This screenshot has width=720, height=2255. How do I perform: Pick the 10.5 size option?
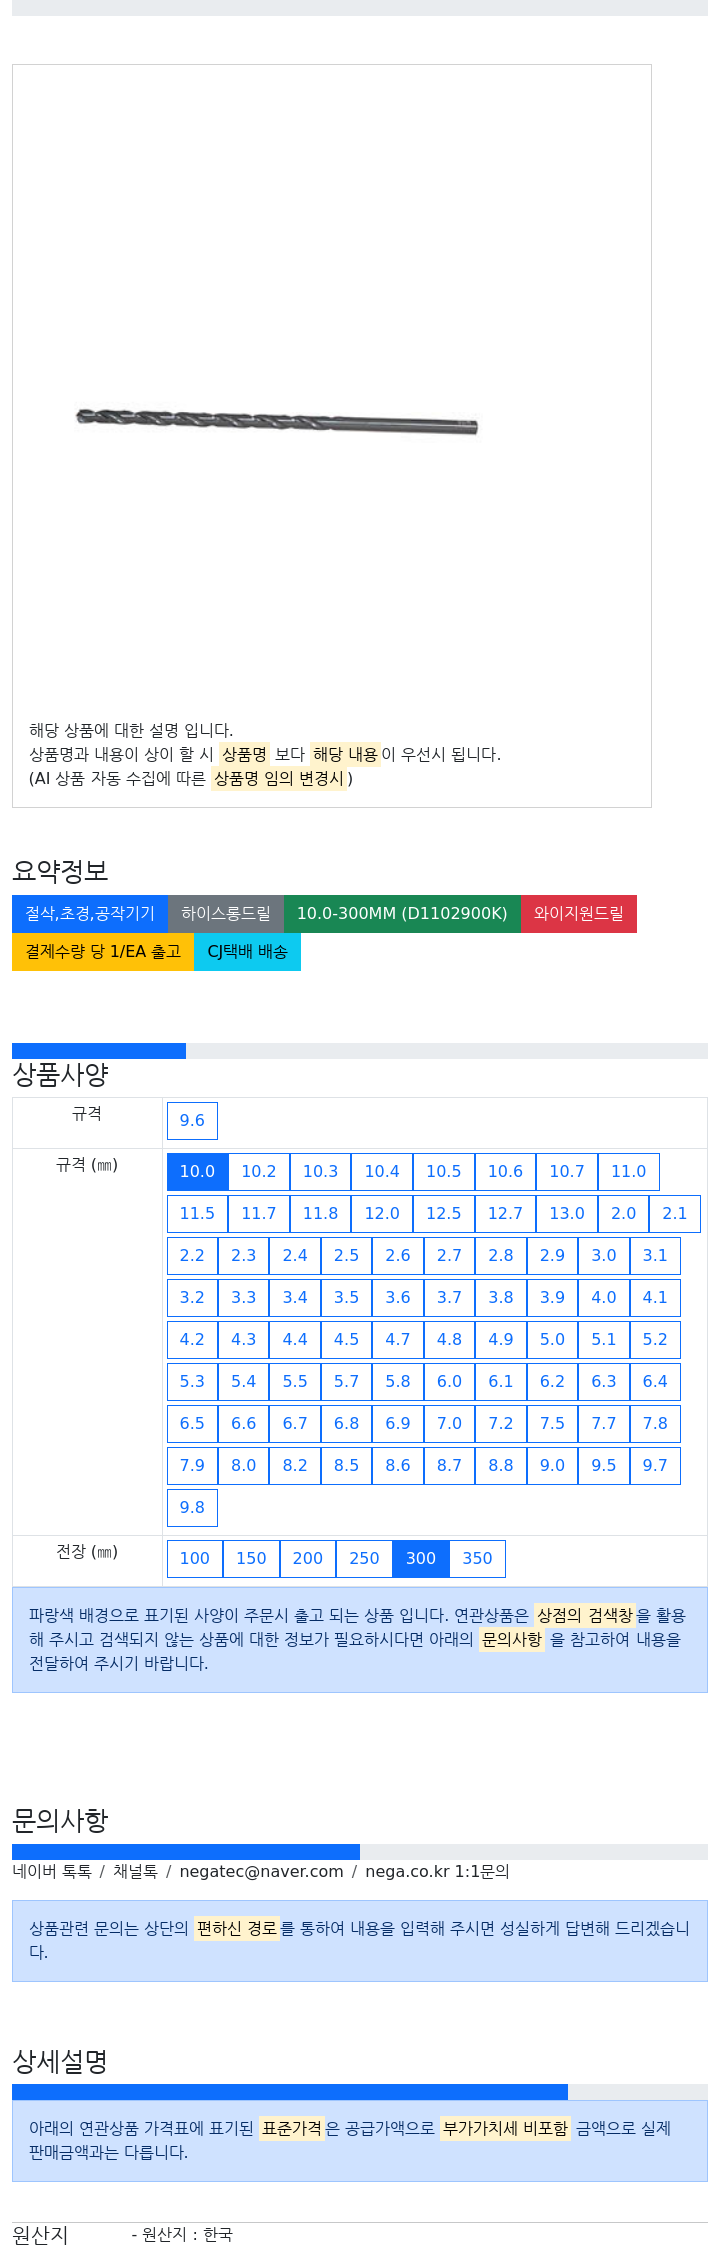click(x=444, y=1172)
